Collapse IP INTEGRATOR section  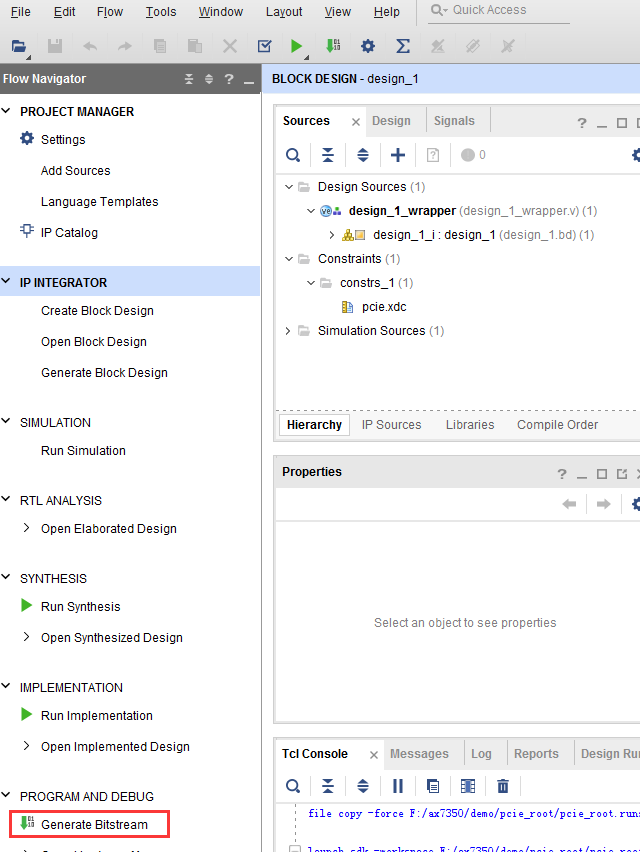point(7,281)
